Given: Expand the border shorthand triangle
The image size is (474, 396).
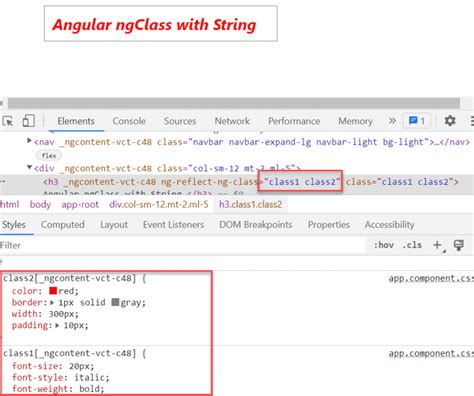Looking at the screenshot, I should [x=52, y=302].
